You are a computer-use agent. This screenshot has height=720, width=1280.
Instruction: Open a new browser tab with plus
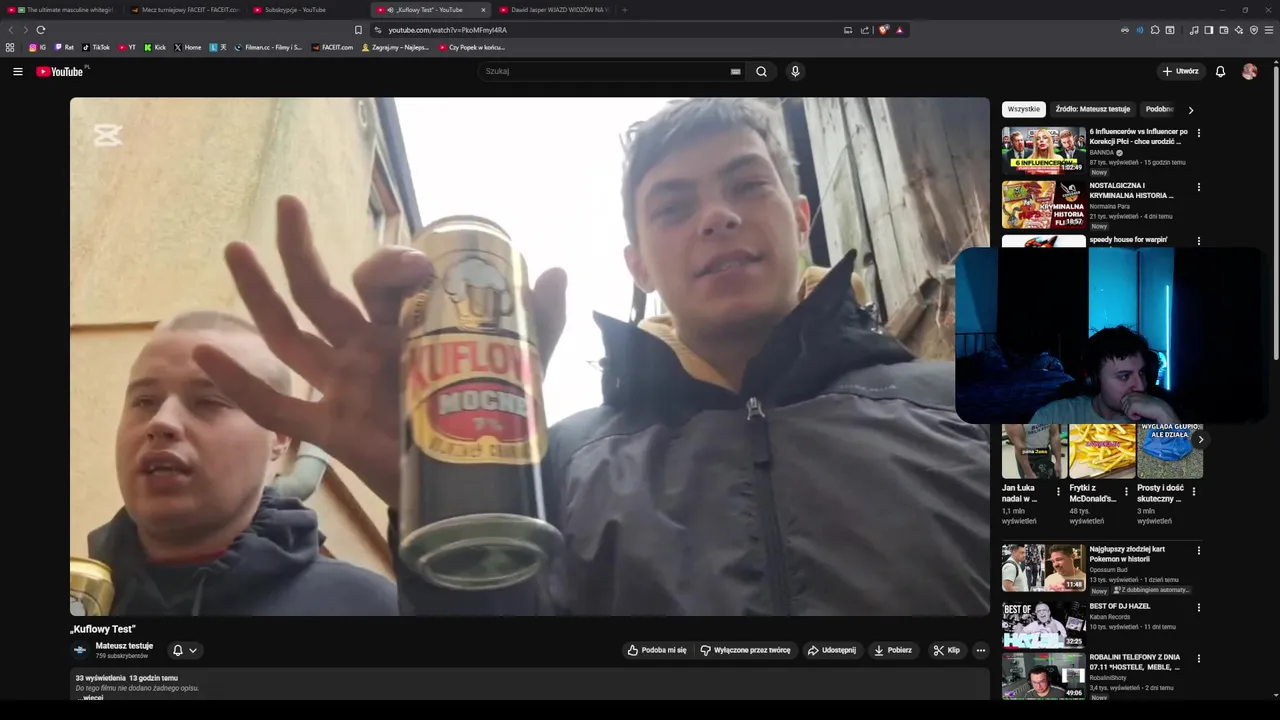(x=624, y=10)
